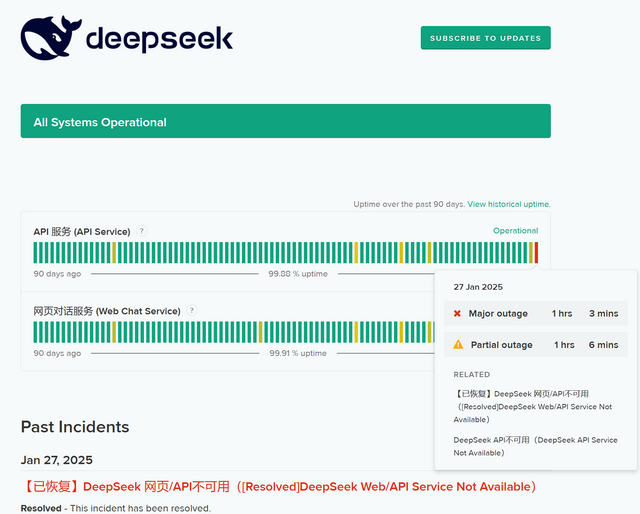Click orange warning Partial outage icon
This screenshot has width=640, height=514.
(x=458, y=345)
